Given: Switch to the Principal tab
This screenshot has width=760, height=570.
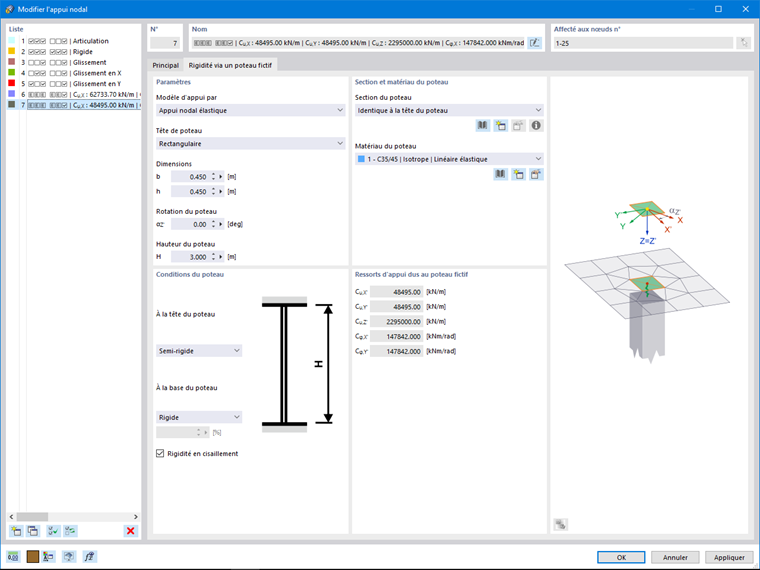Looking at the screenshot, I should coord(165,65).
